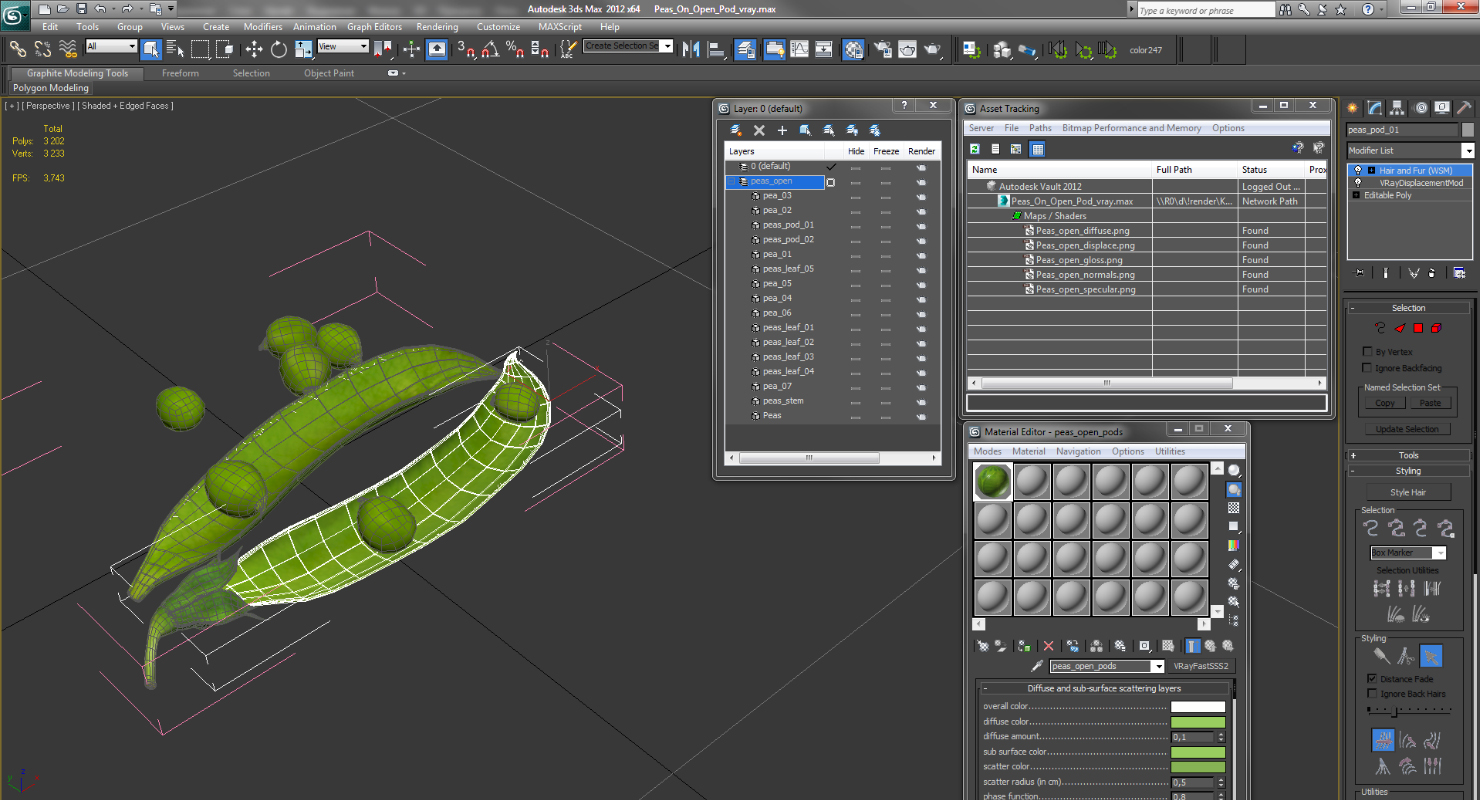
Task: Uncheck the Distance Fade option
Action: click(1372, 678)
